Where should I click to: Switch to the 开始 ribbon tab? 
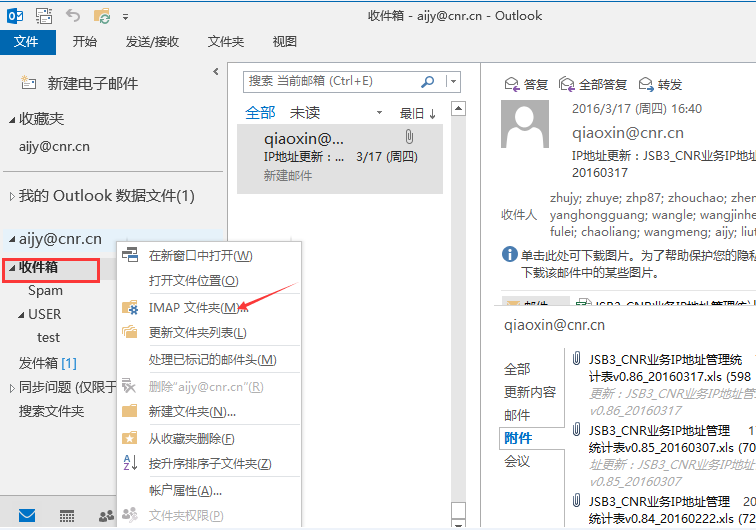click(x=85, y=42)
